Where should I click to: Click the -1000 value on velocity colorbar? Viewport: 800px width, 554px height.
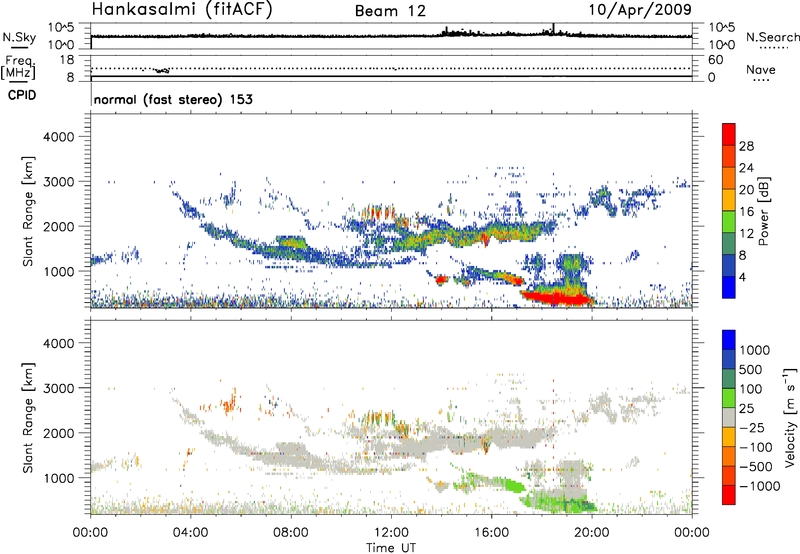click(x=760, y=486)
